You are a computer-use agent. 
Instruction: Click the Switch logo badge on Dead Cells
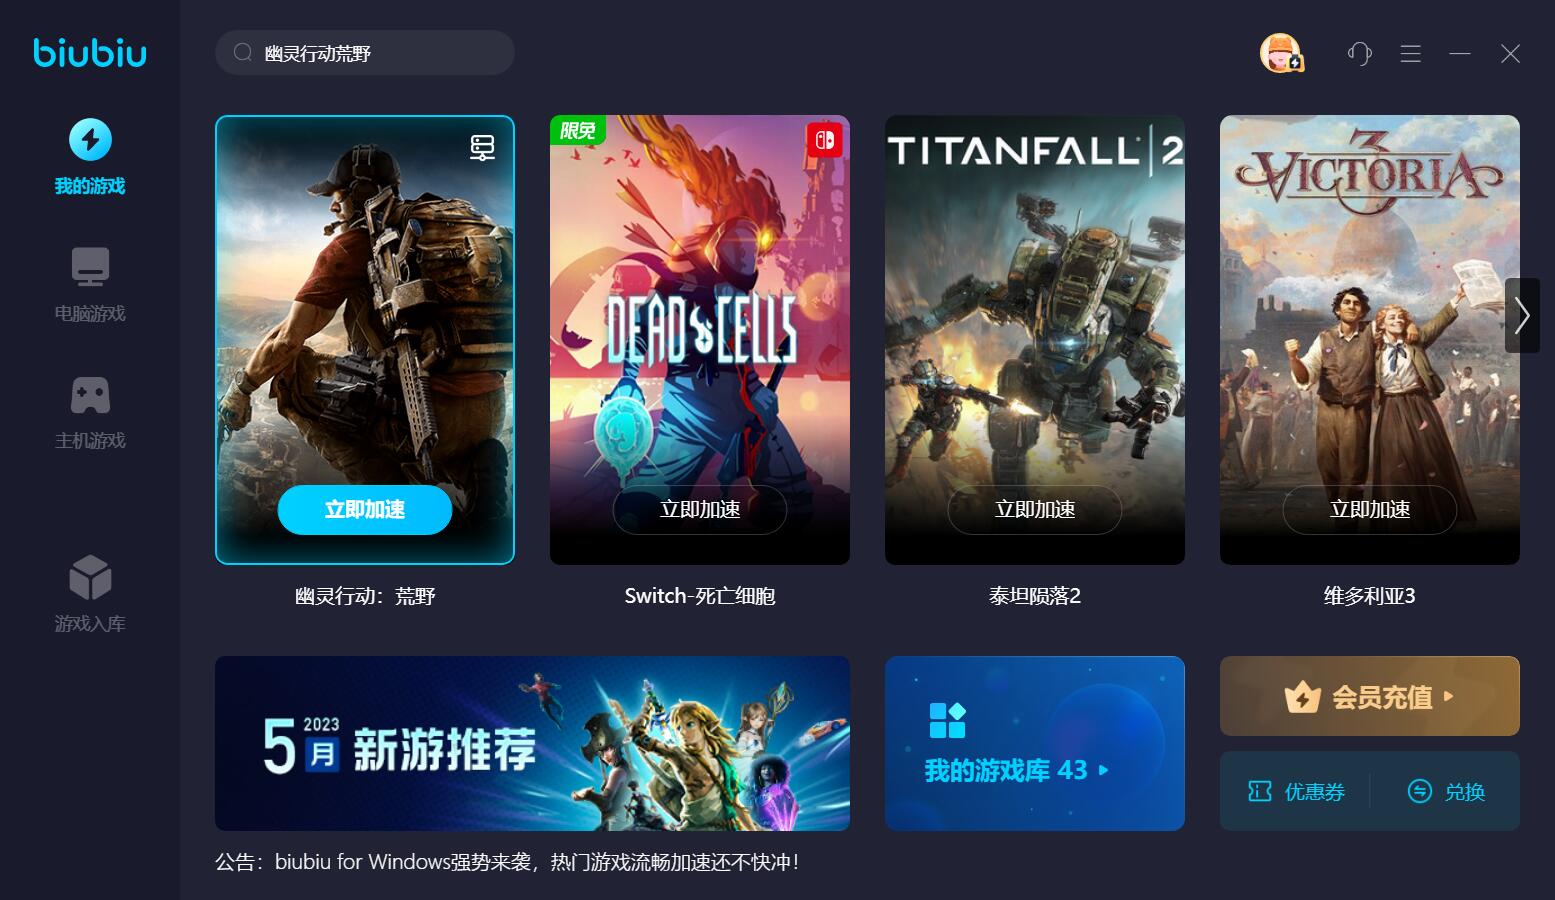[x=825, y=140]
